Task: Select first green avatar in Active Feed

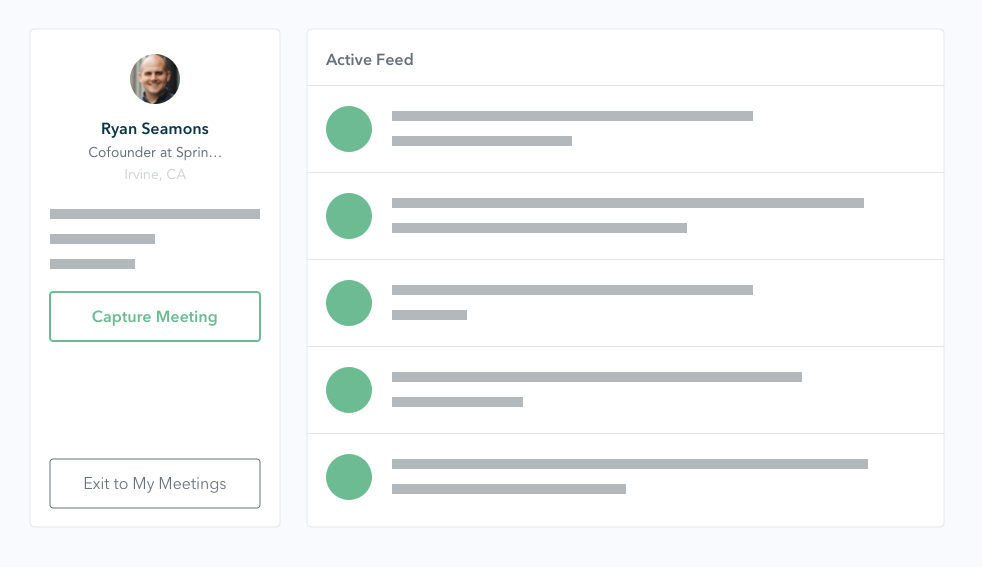Action: (349, 129)
